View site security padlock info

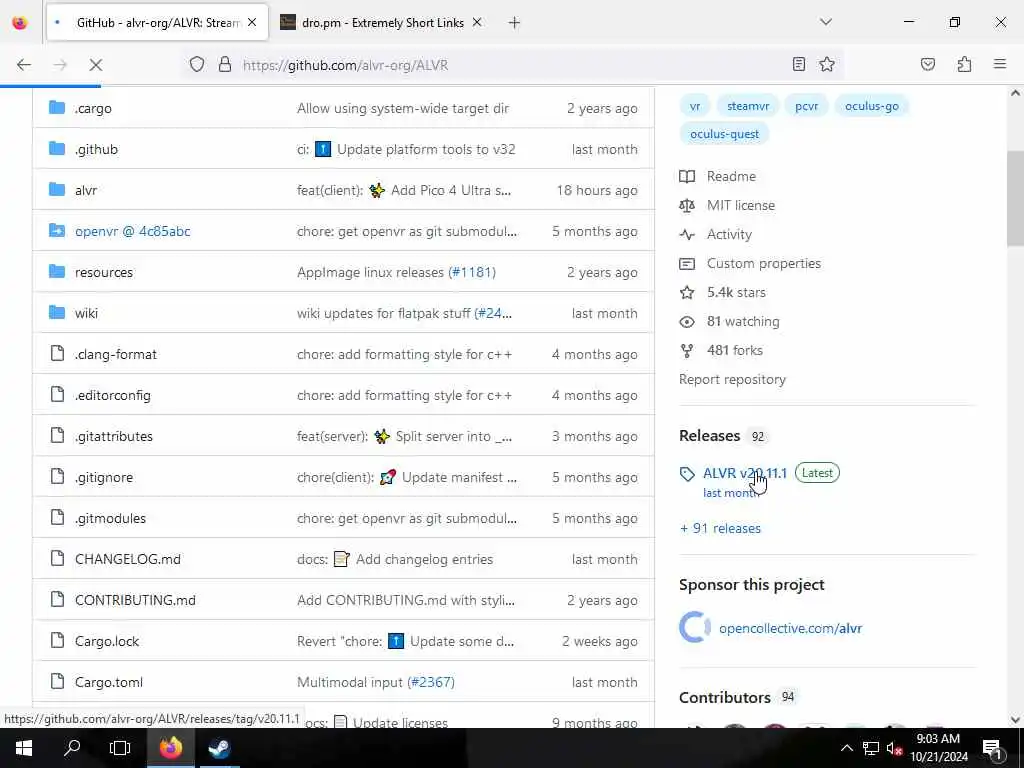point(225,65)
